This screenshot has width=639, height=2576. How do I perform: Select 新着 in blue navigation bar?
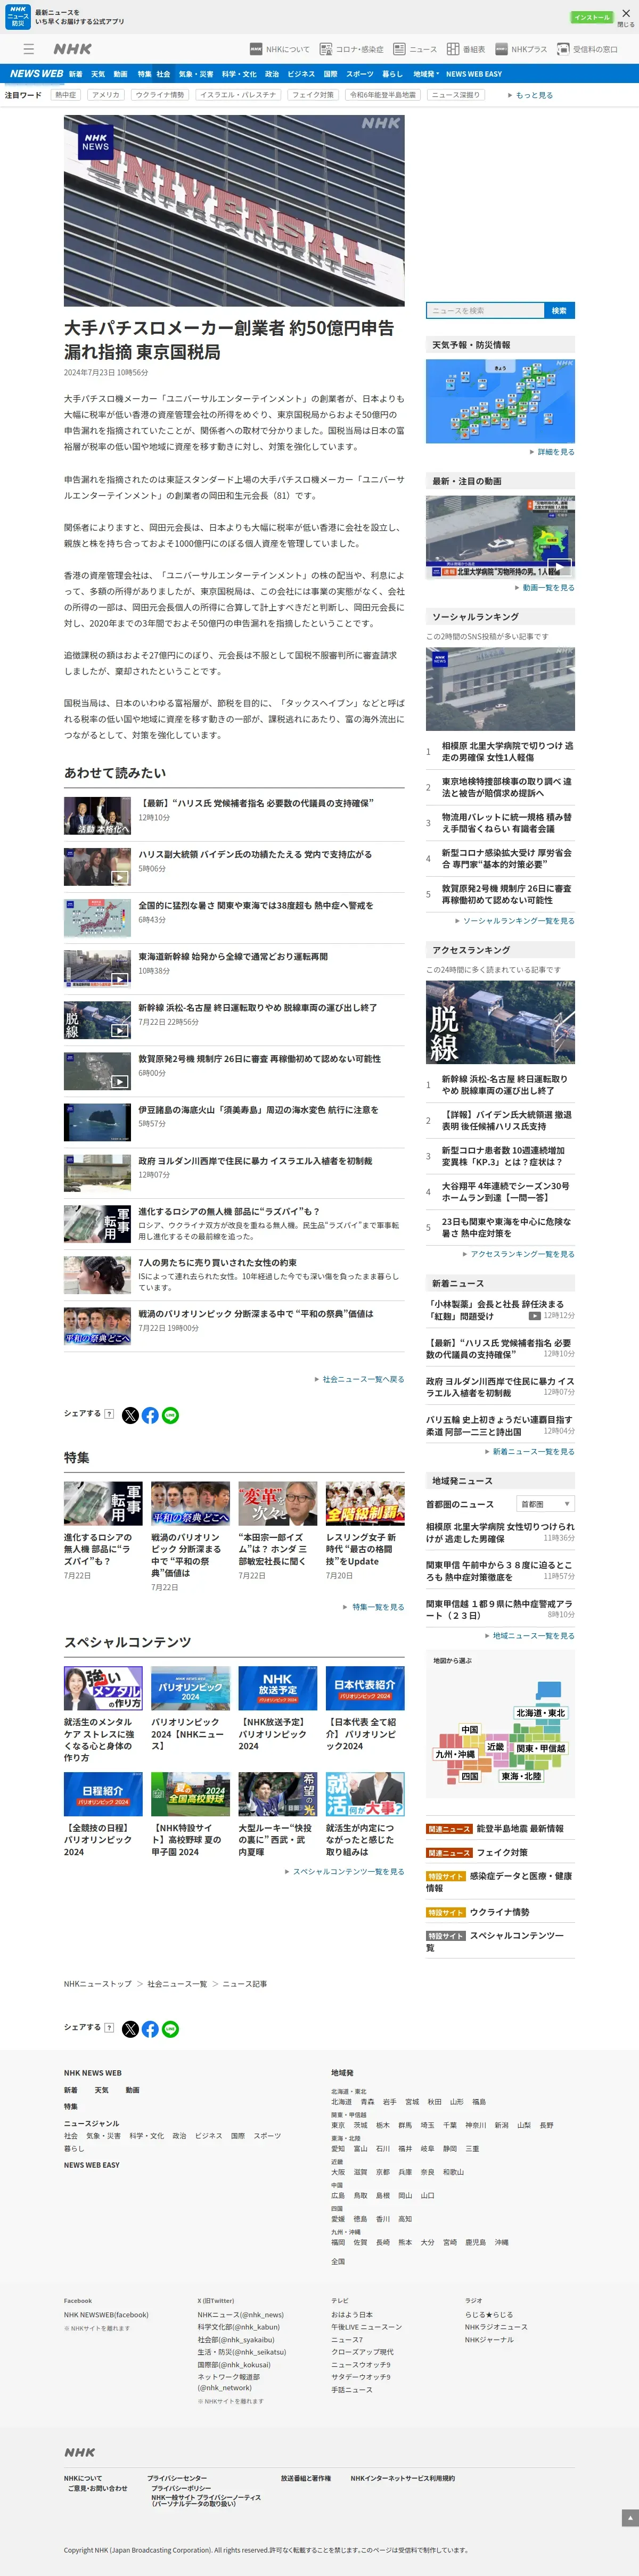click(75, 74)
